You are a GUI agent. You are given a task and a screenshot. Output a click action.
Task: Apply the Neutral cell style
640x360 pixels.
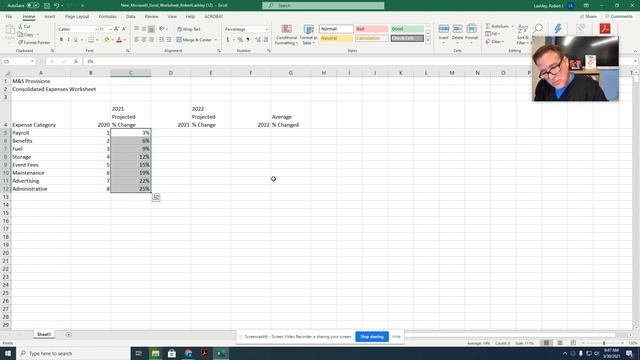336,38
